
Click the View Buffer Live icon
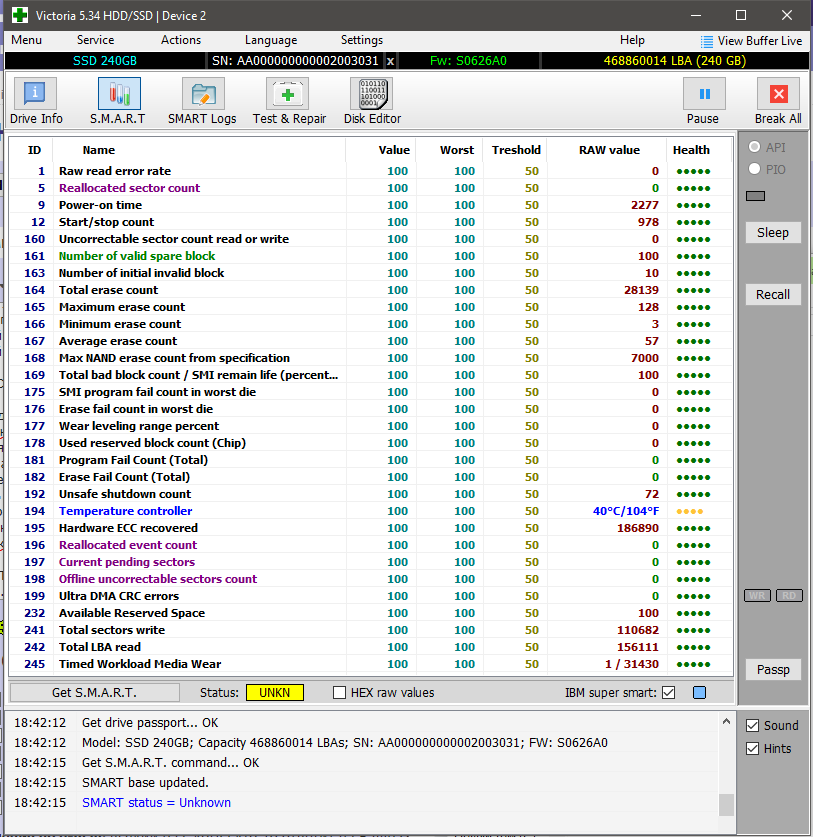point(708,41)
